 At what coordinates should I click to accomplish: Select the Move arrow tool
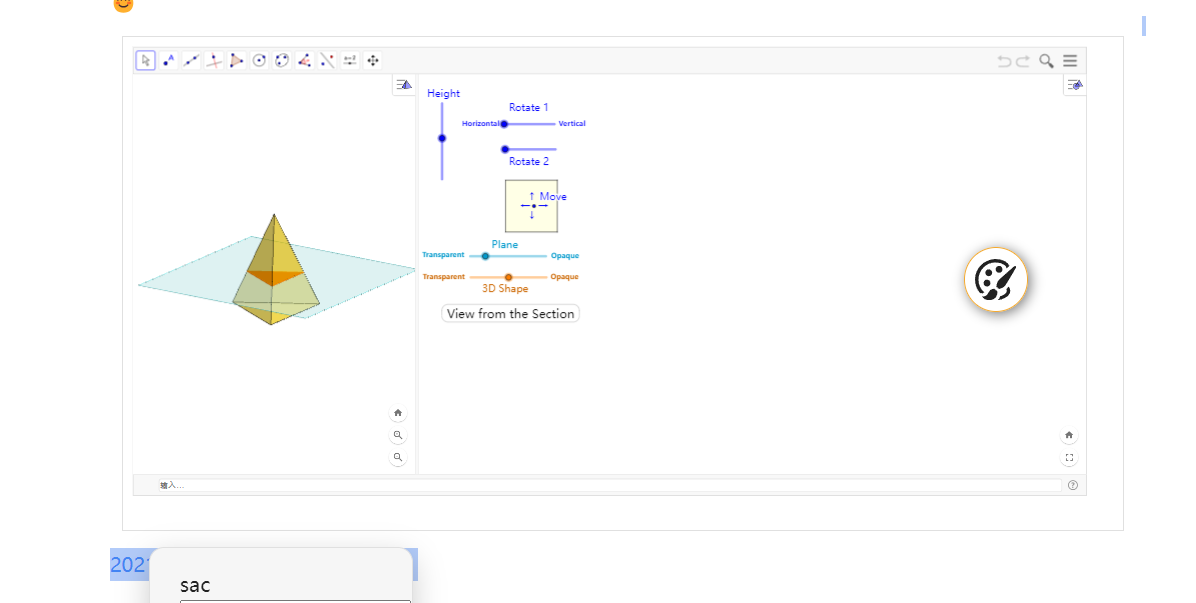[x=146, y=60]
